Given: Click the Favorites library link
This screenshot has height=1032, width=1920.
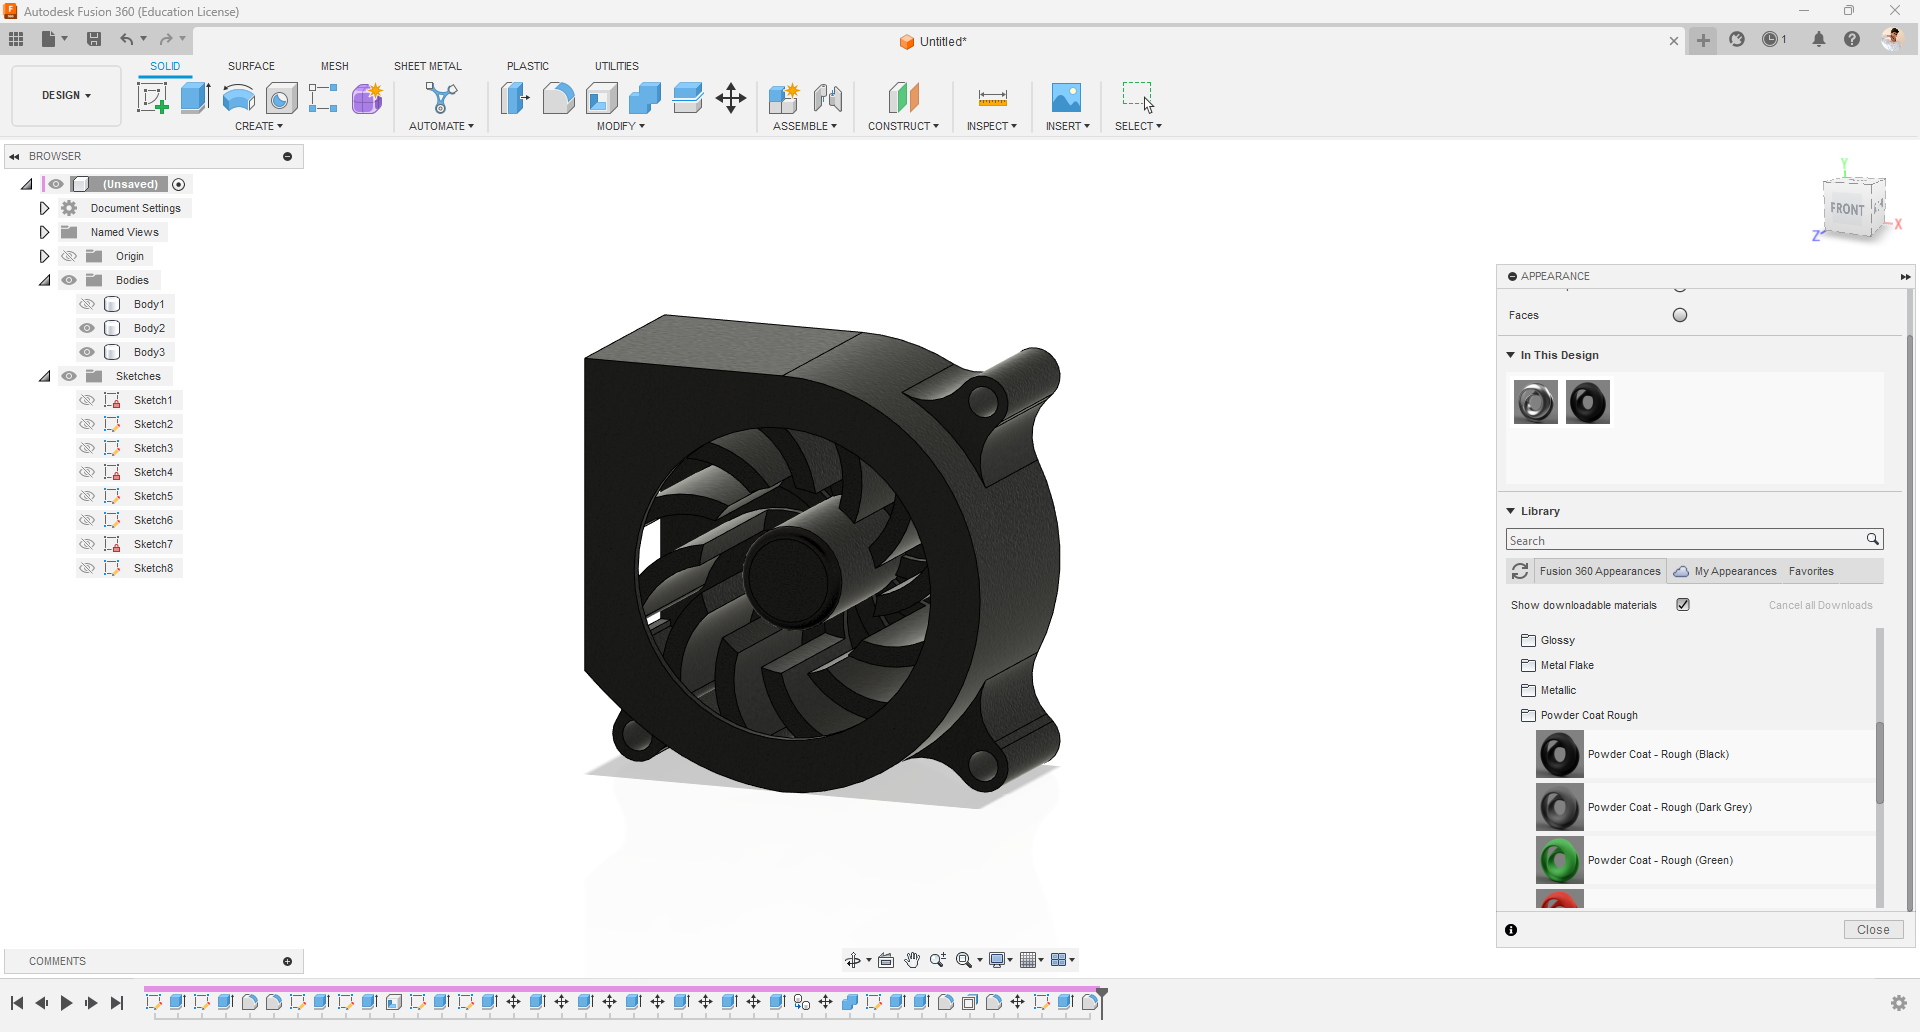Looking at the screenshot, I should [x=1811, y=572].
